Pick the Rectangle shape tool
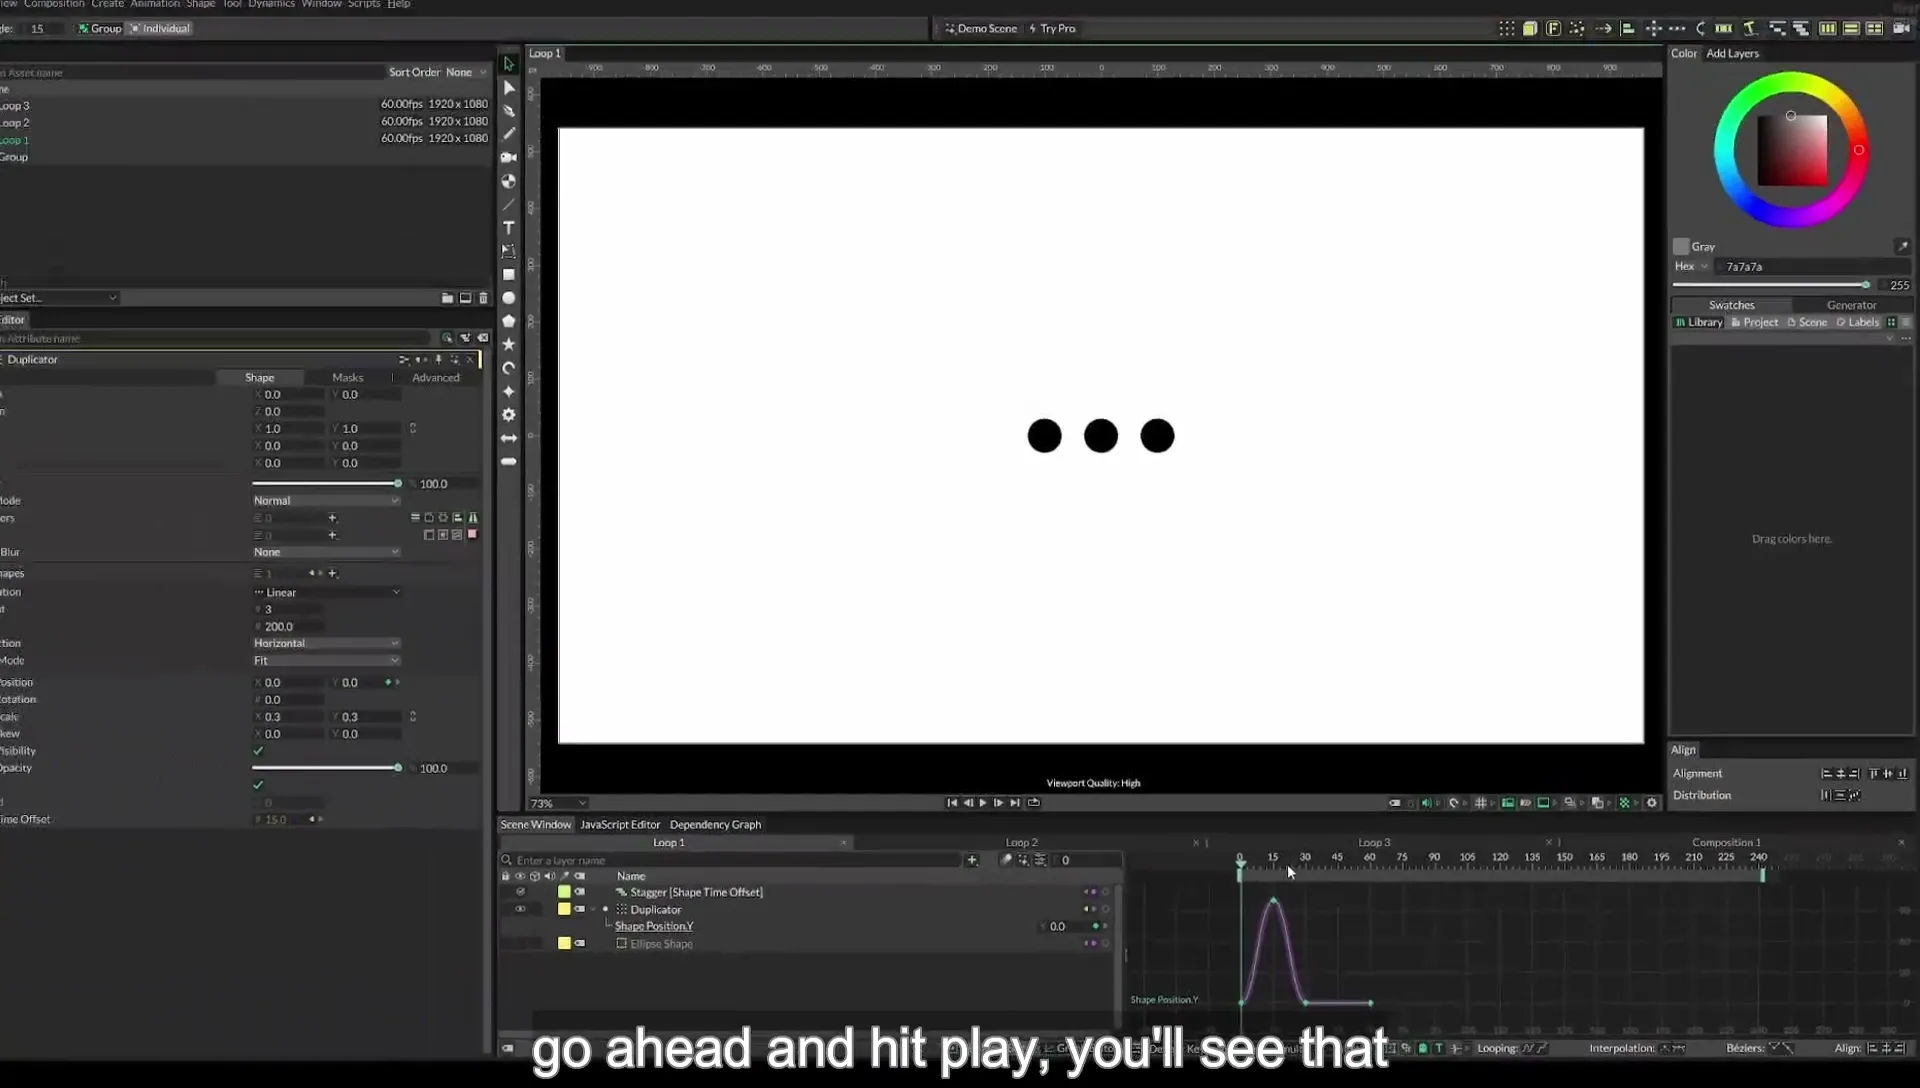The image size is (1920, 1088). point(508,274)
